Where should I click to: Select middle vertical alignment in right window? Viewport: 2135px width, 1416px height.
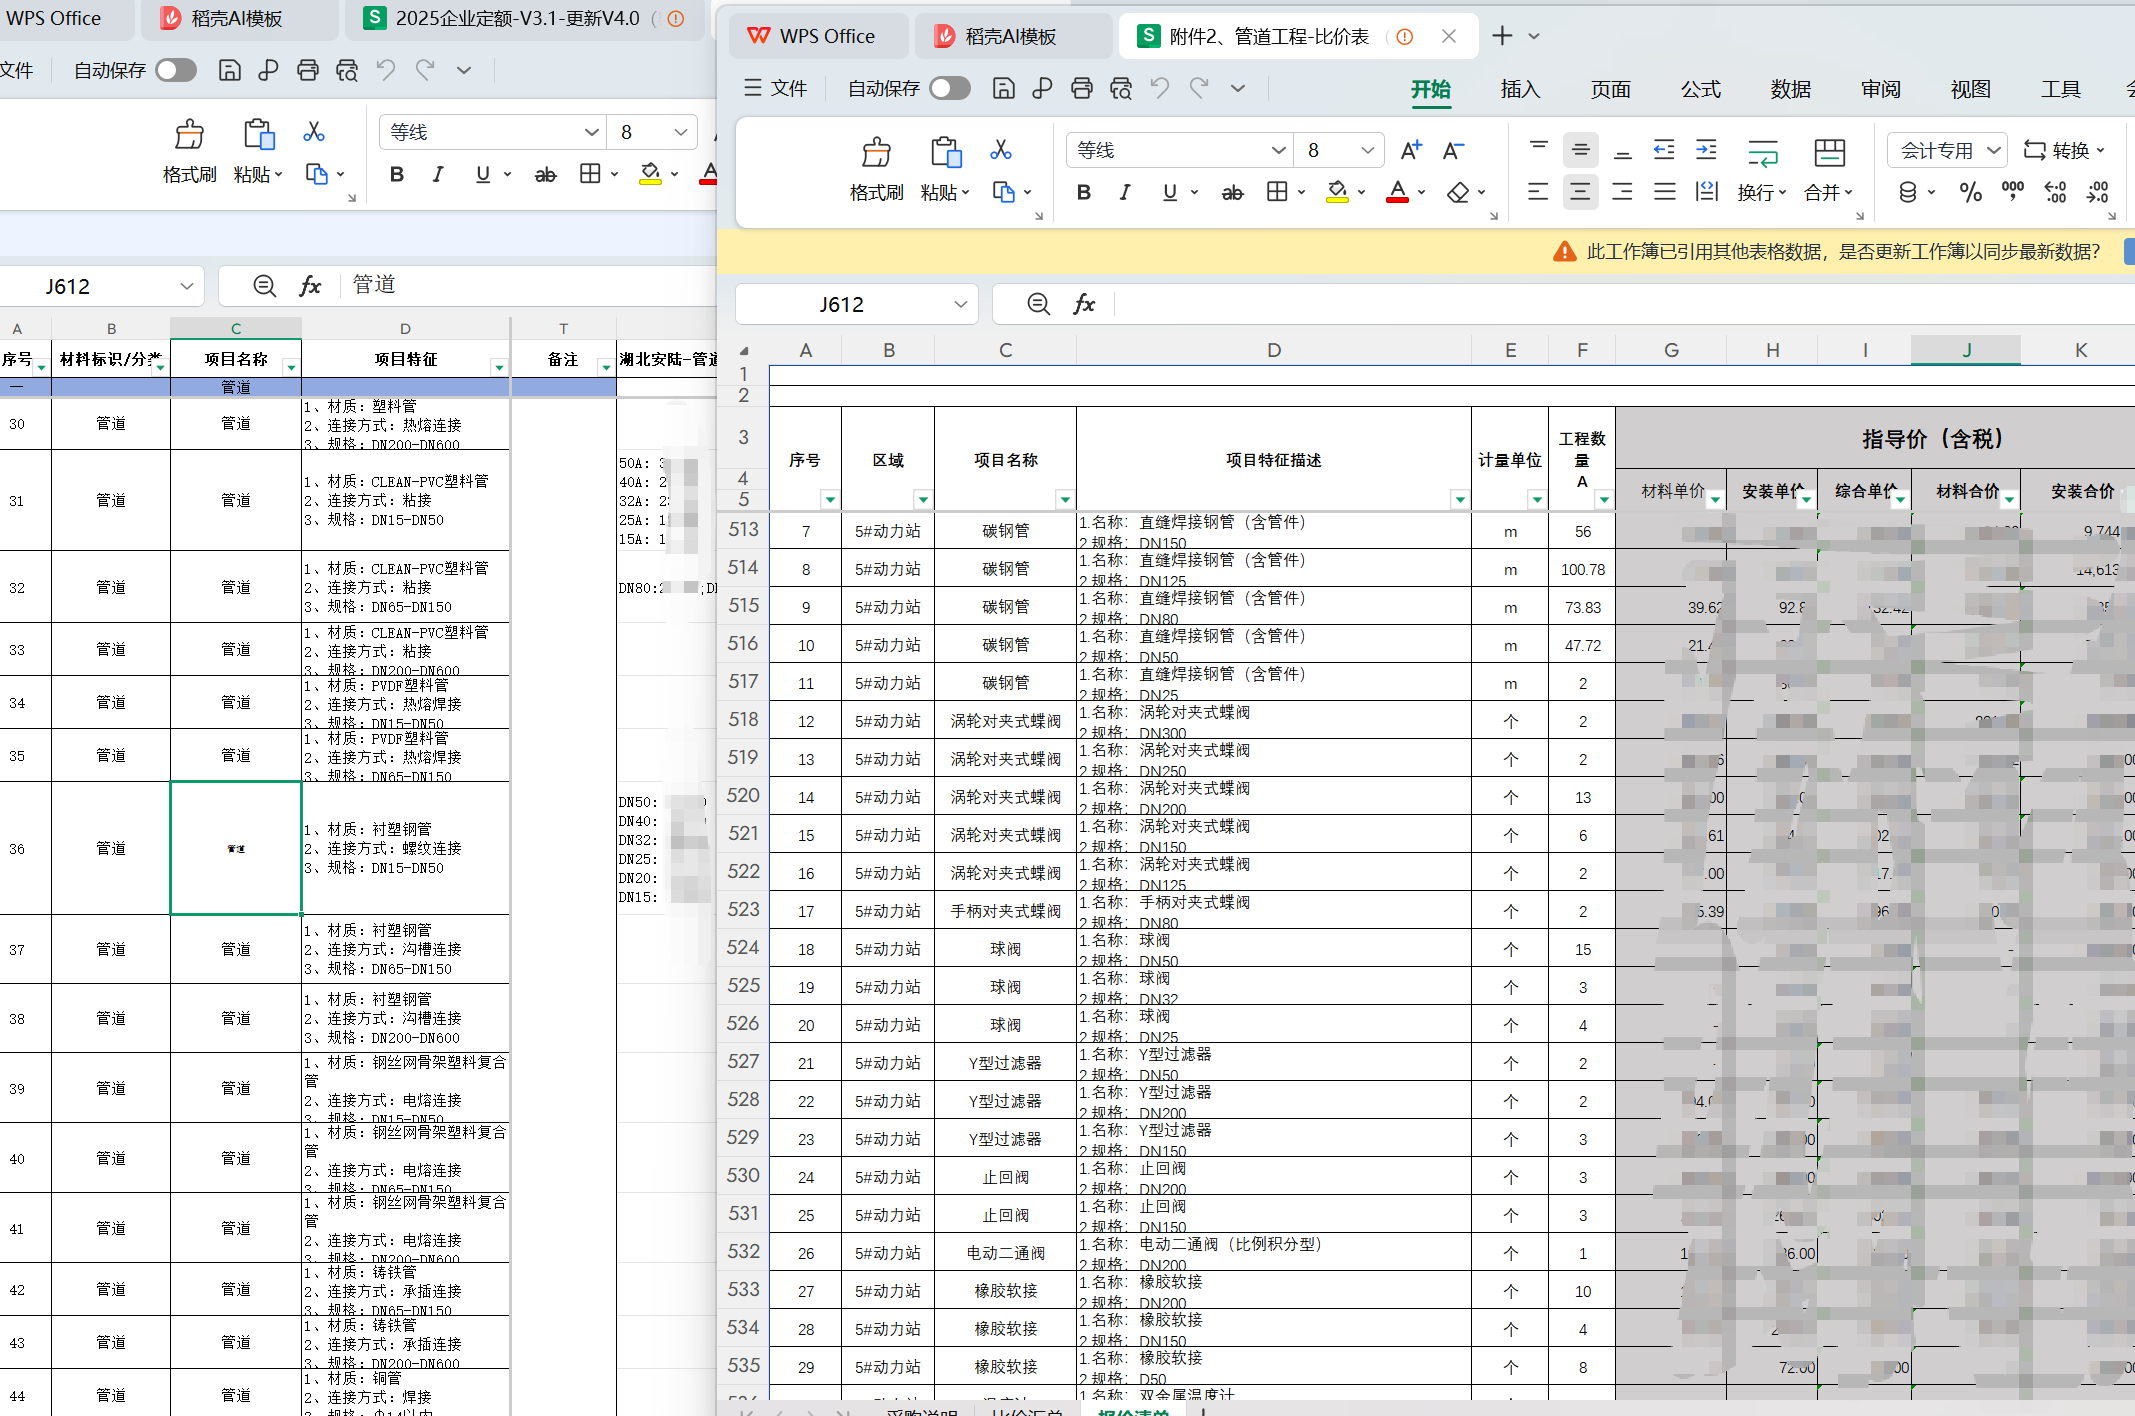click(x=1580, y=150)
